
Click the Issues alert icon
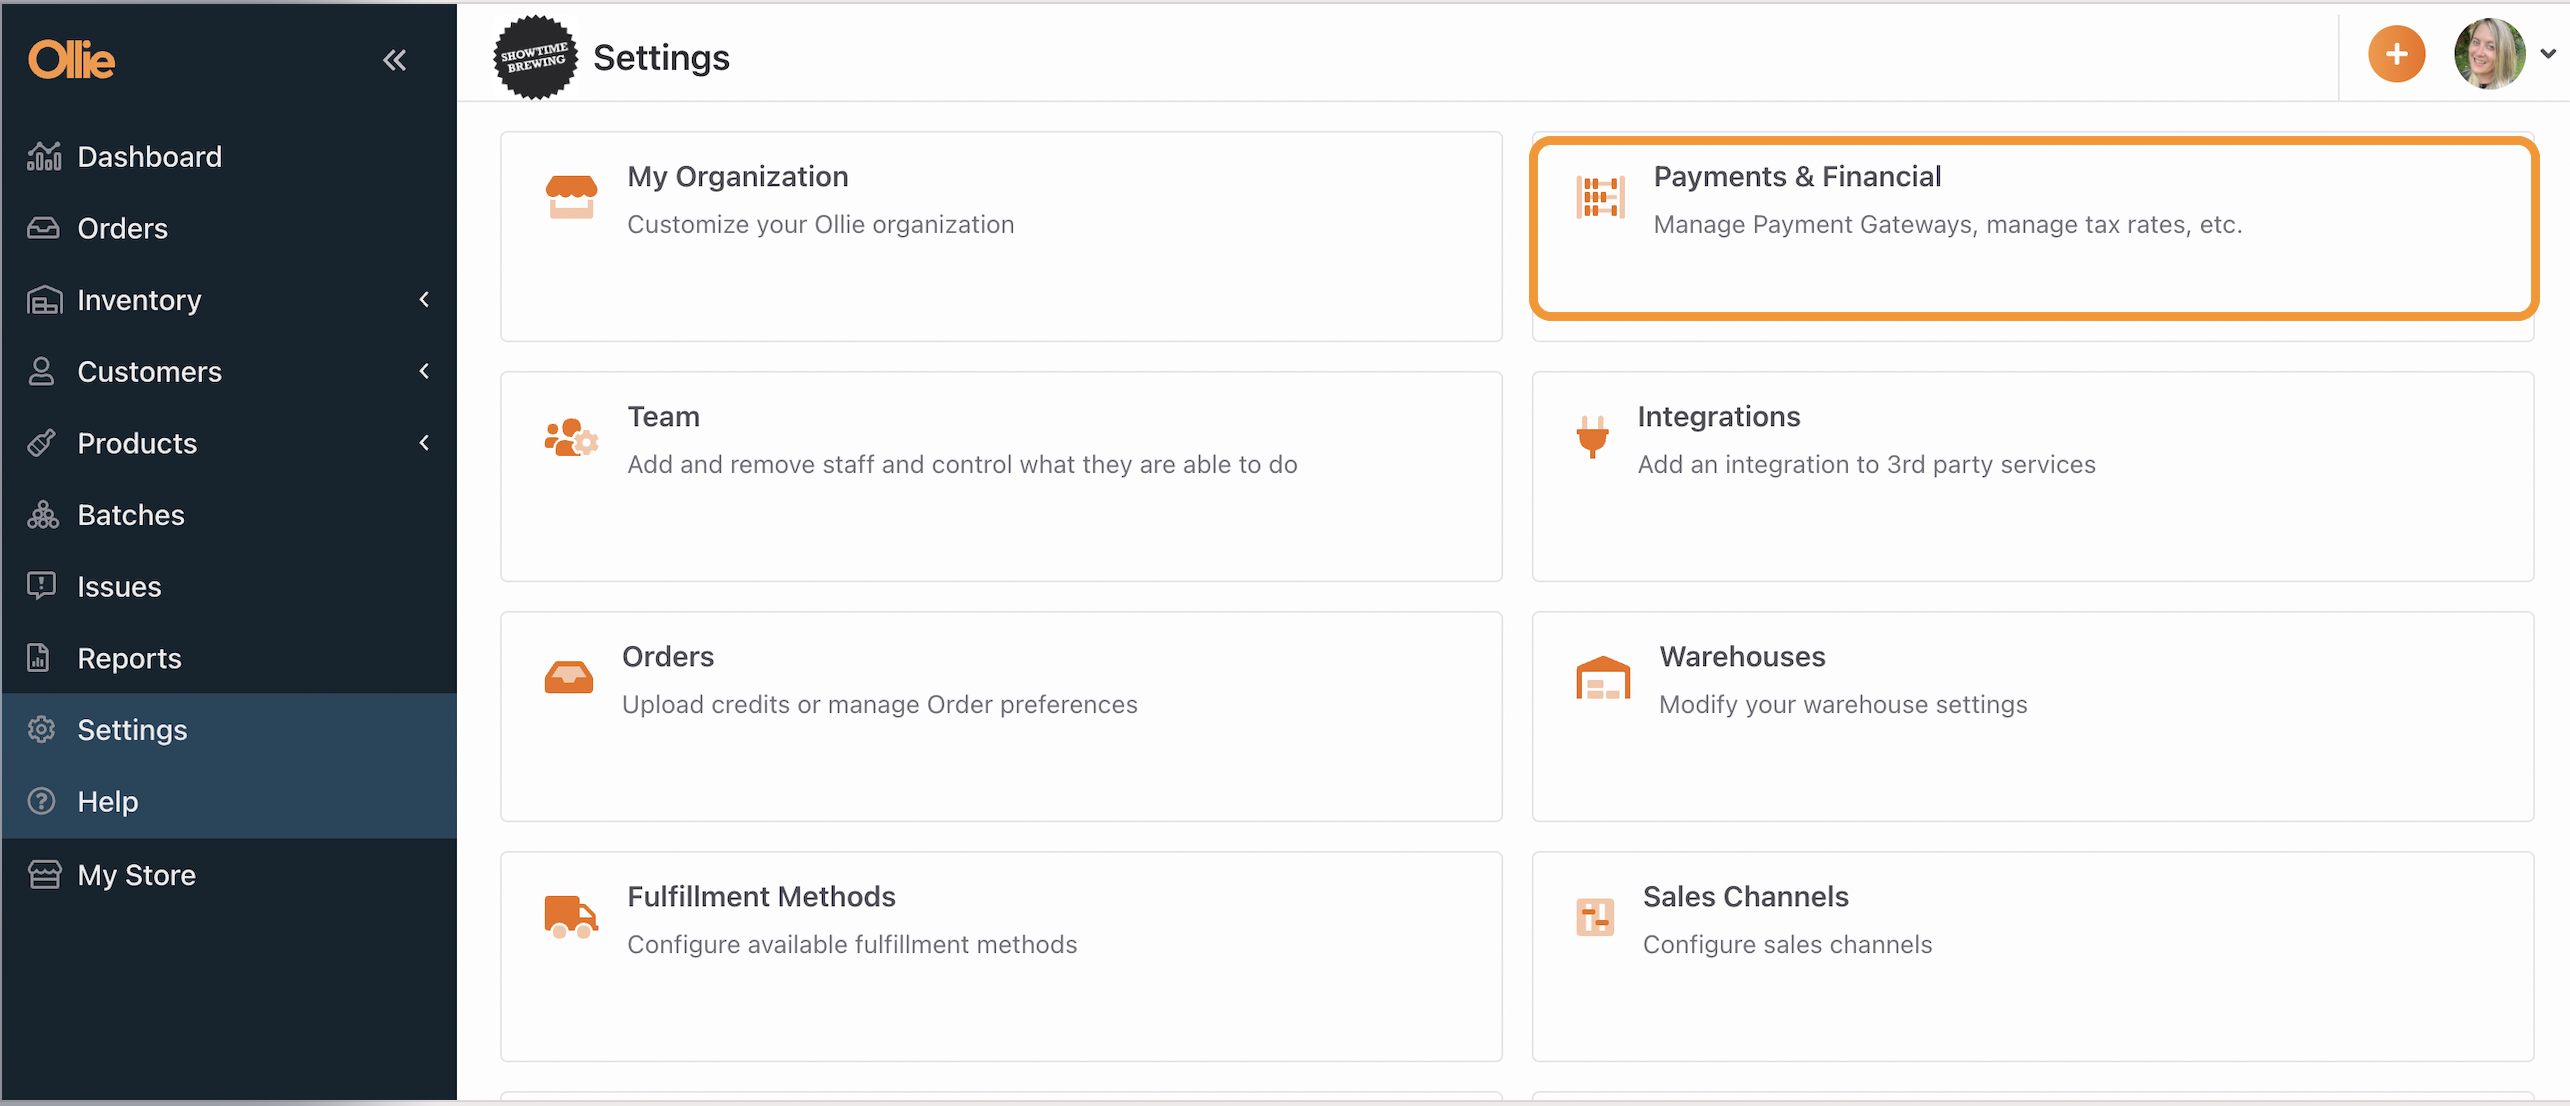click(41, 586)
